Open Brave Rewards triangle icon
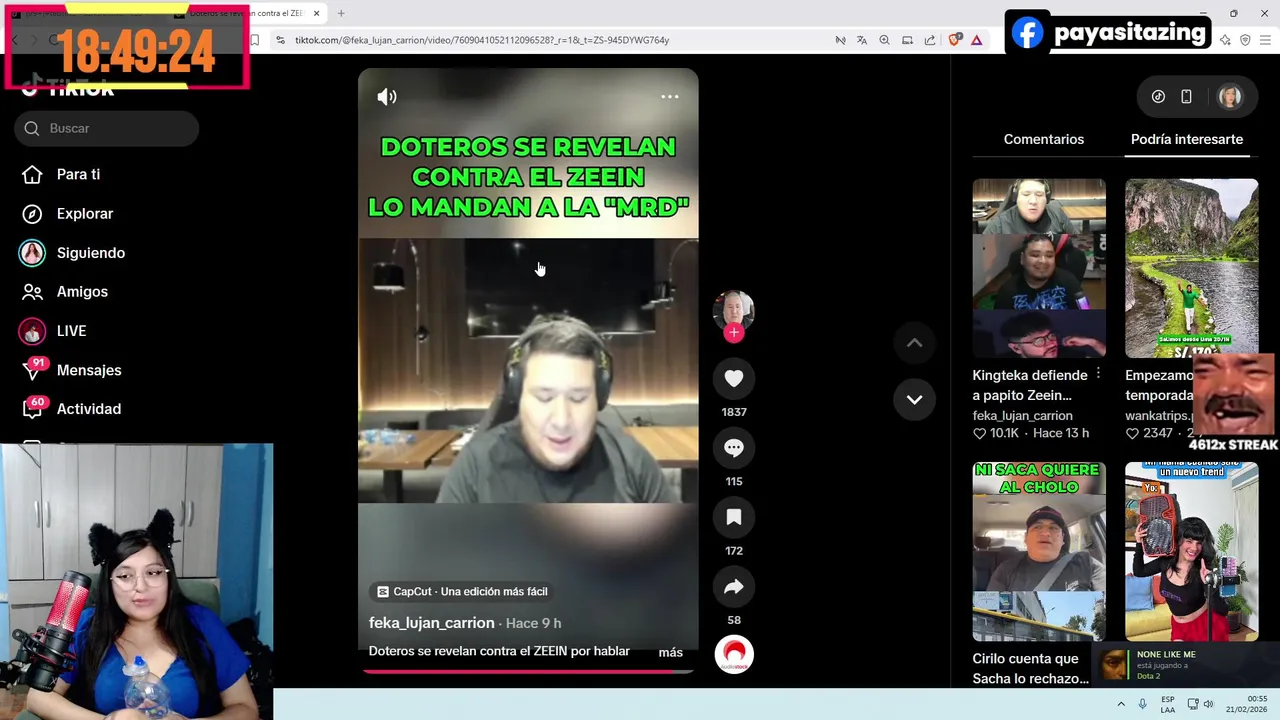 tap(976, 40)
